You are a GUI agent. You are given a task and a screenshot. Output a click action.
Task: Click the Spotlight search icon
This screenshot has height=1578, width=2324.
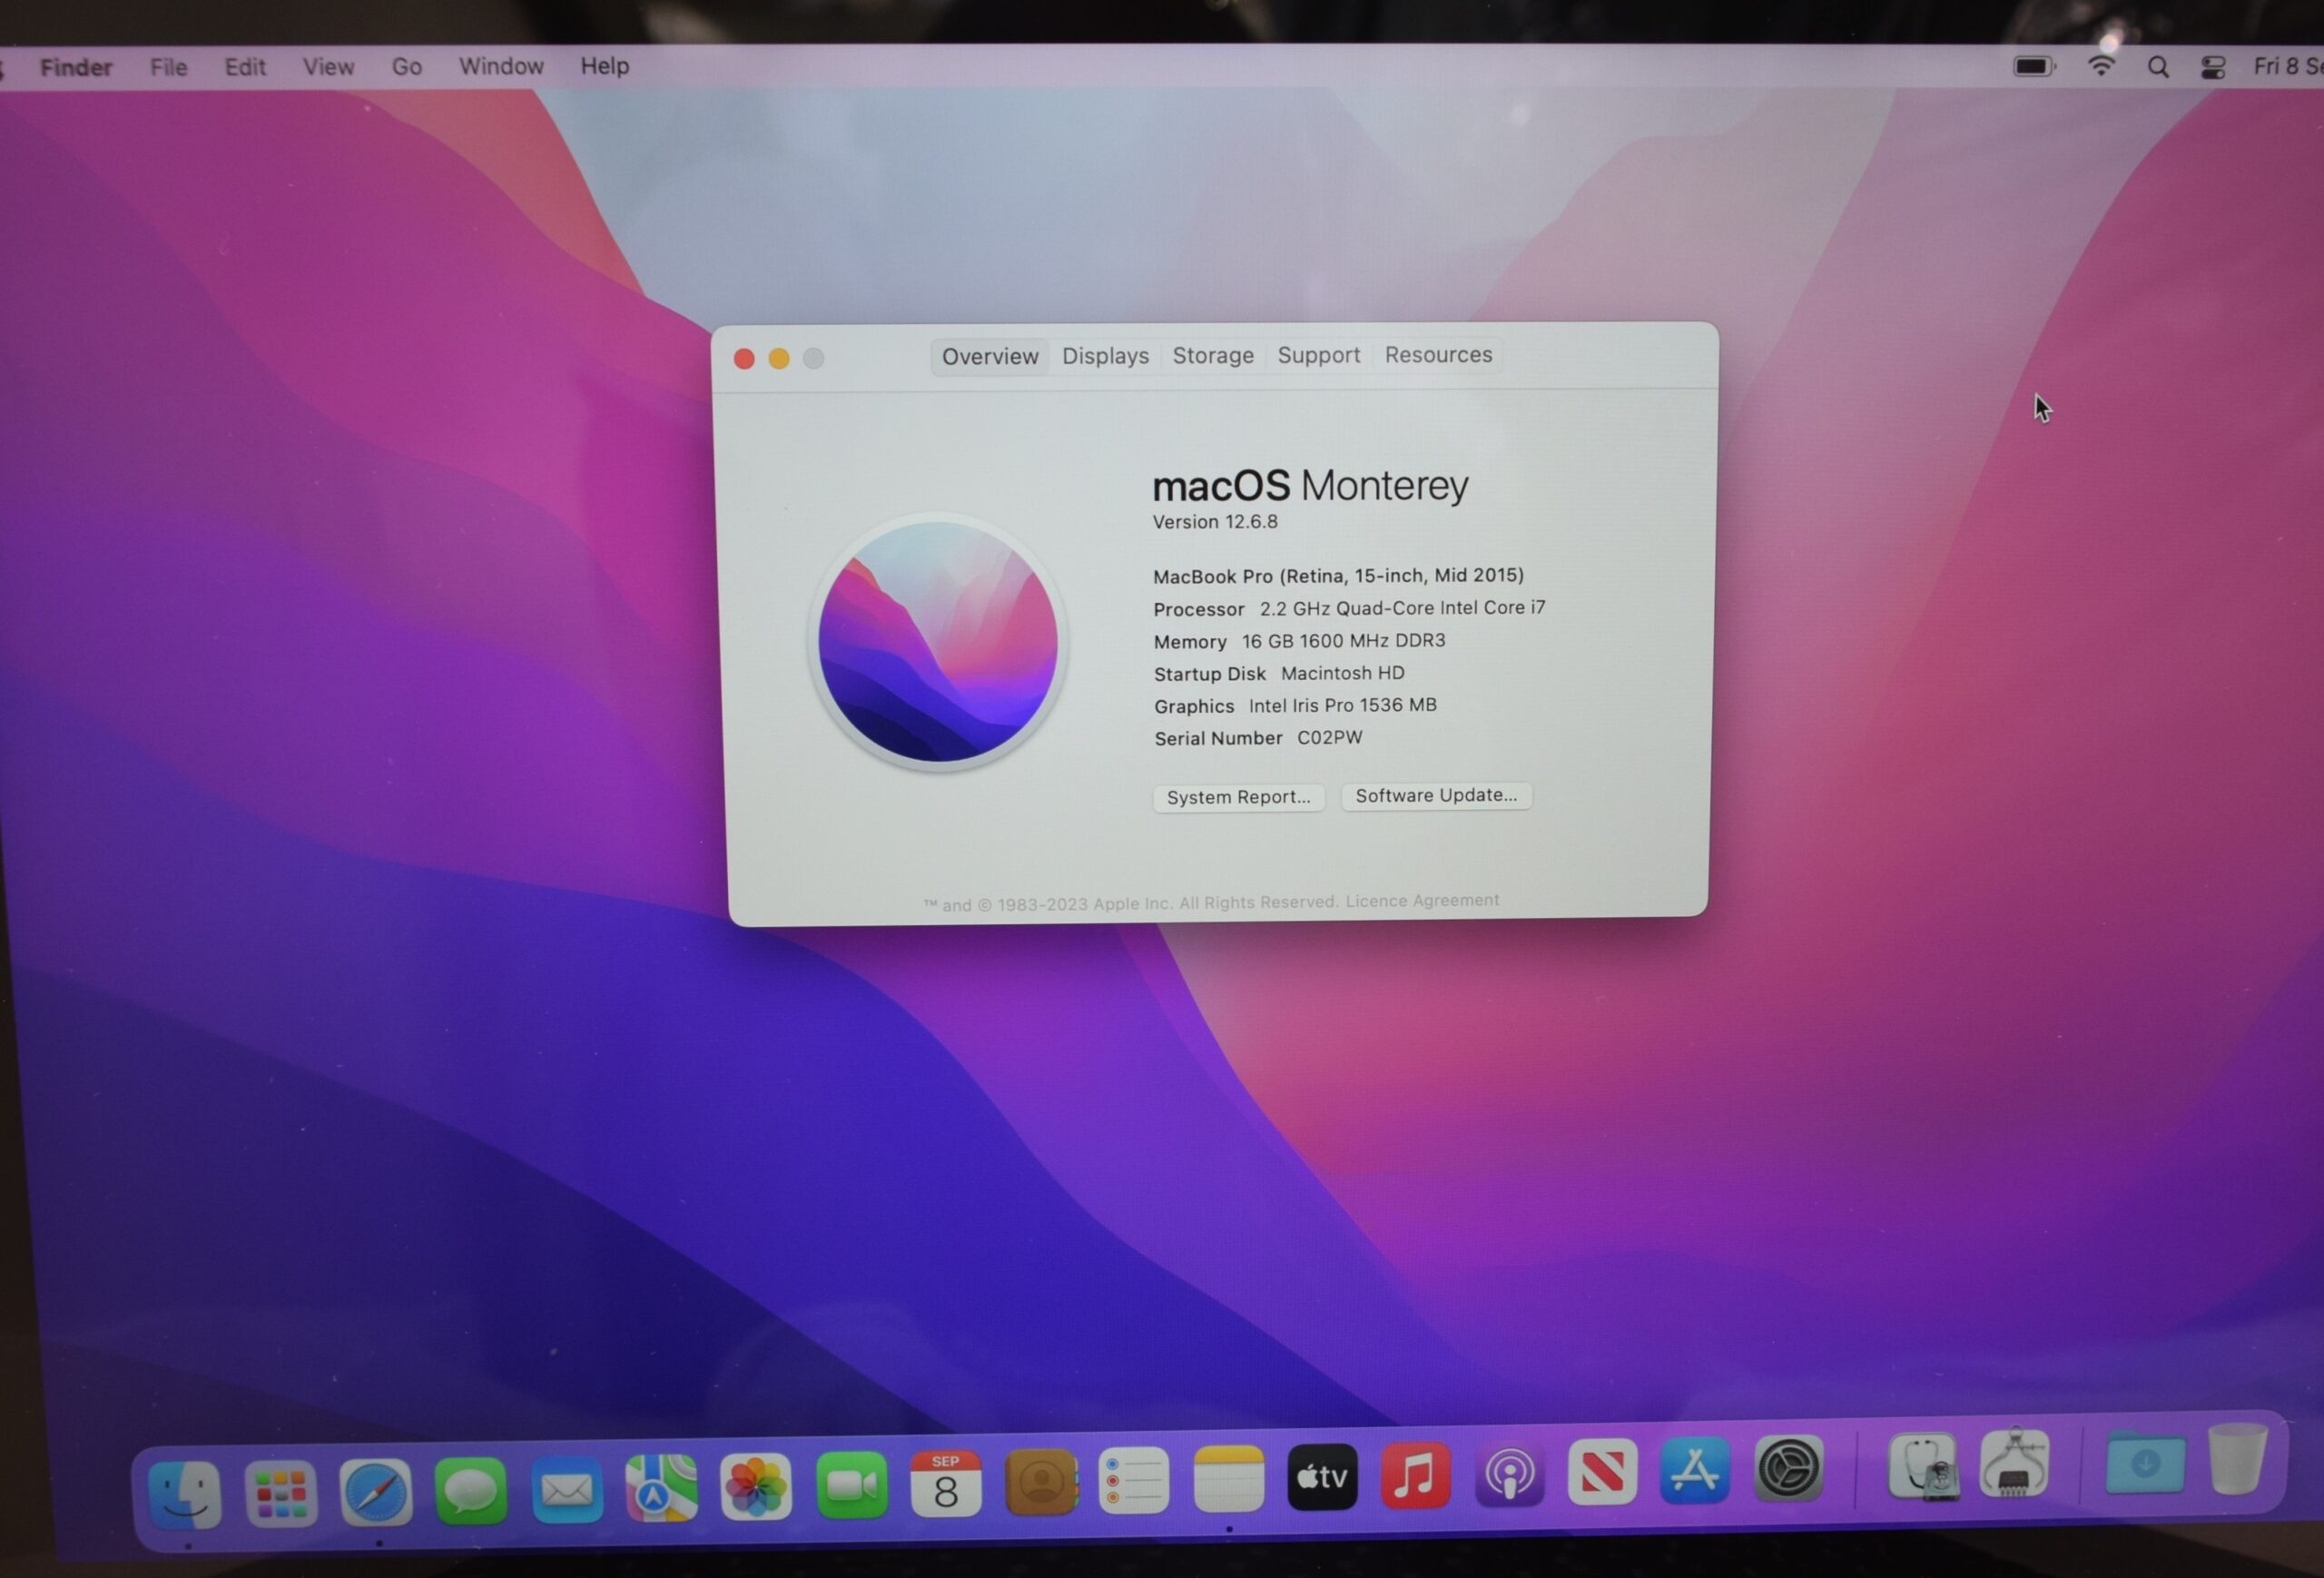click(x=2158, y=67)
